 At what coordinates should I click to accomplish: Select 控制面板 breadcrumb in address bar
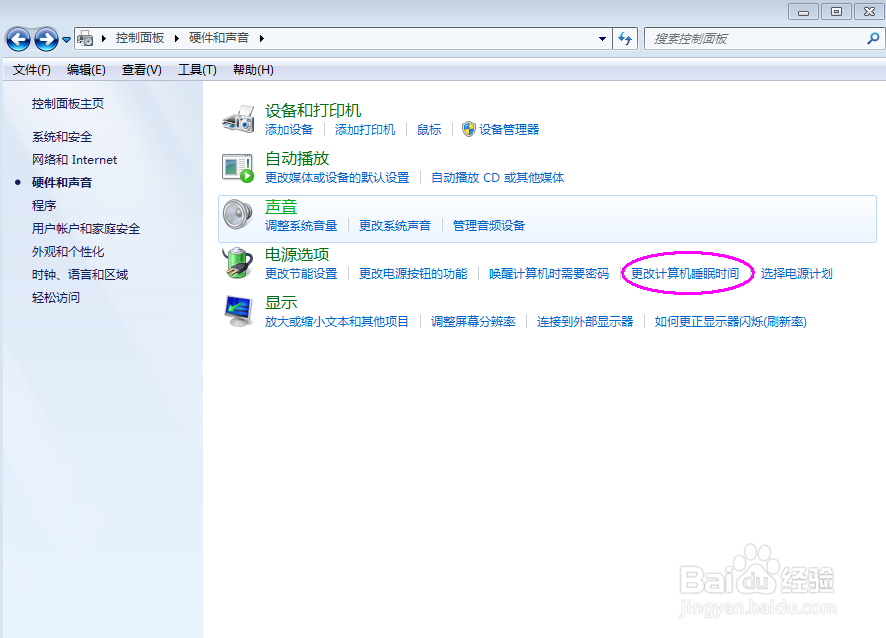pyautogui.click(x=140, y=38)
